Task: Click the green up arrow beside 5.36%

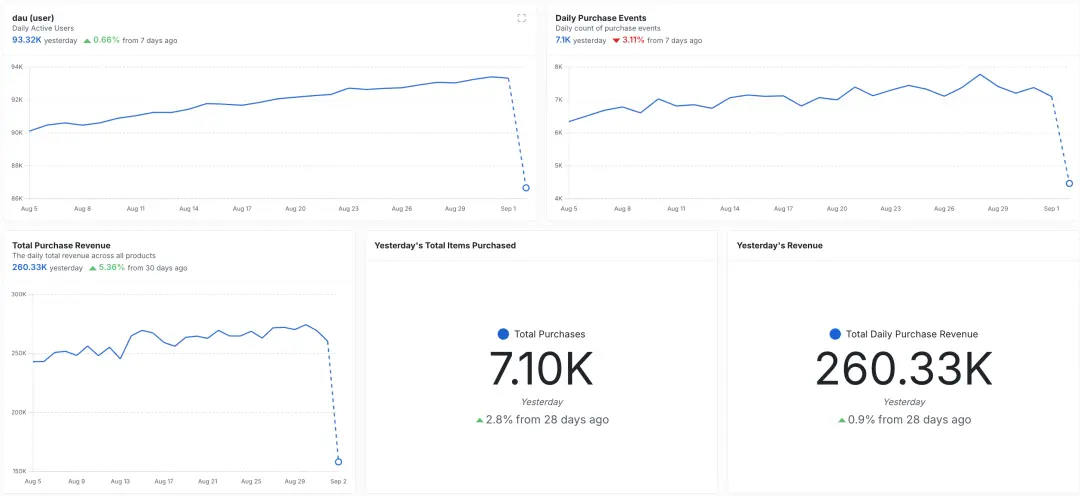Action: click(x=92, y=268)
